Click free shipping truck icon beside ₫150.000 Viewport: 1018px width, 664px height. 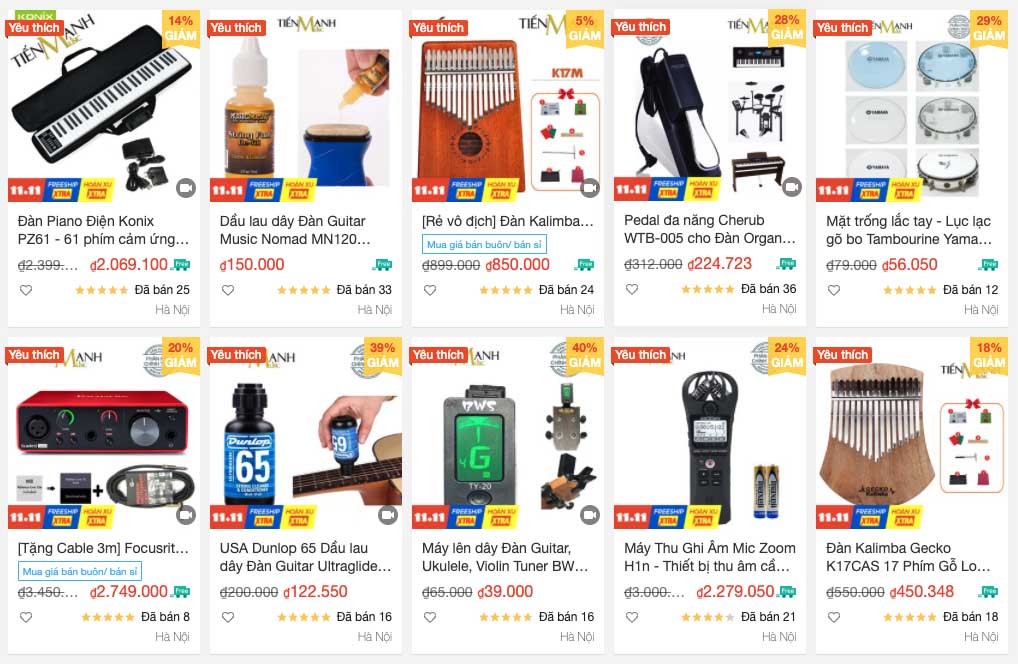(383, 264)
